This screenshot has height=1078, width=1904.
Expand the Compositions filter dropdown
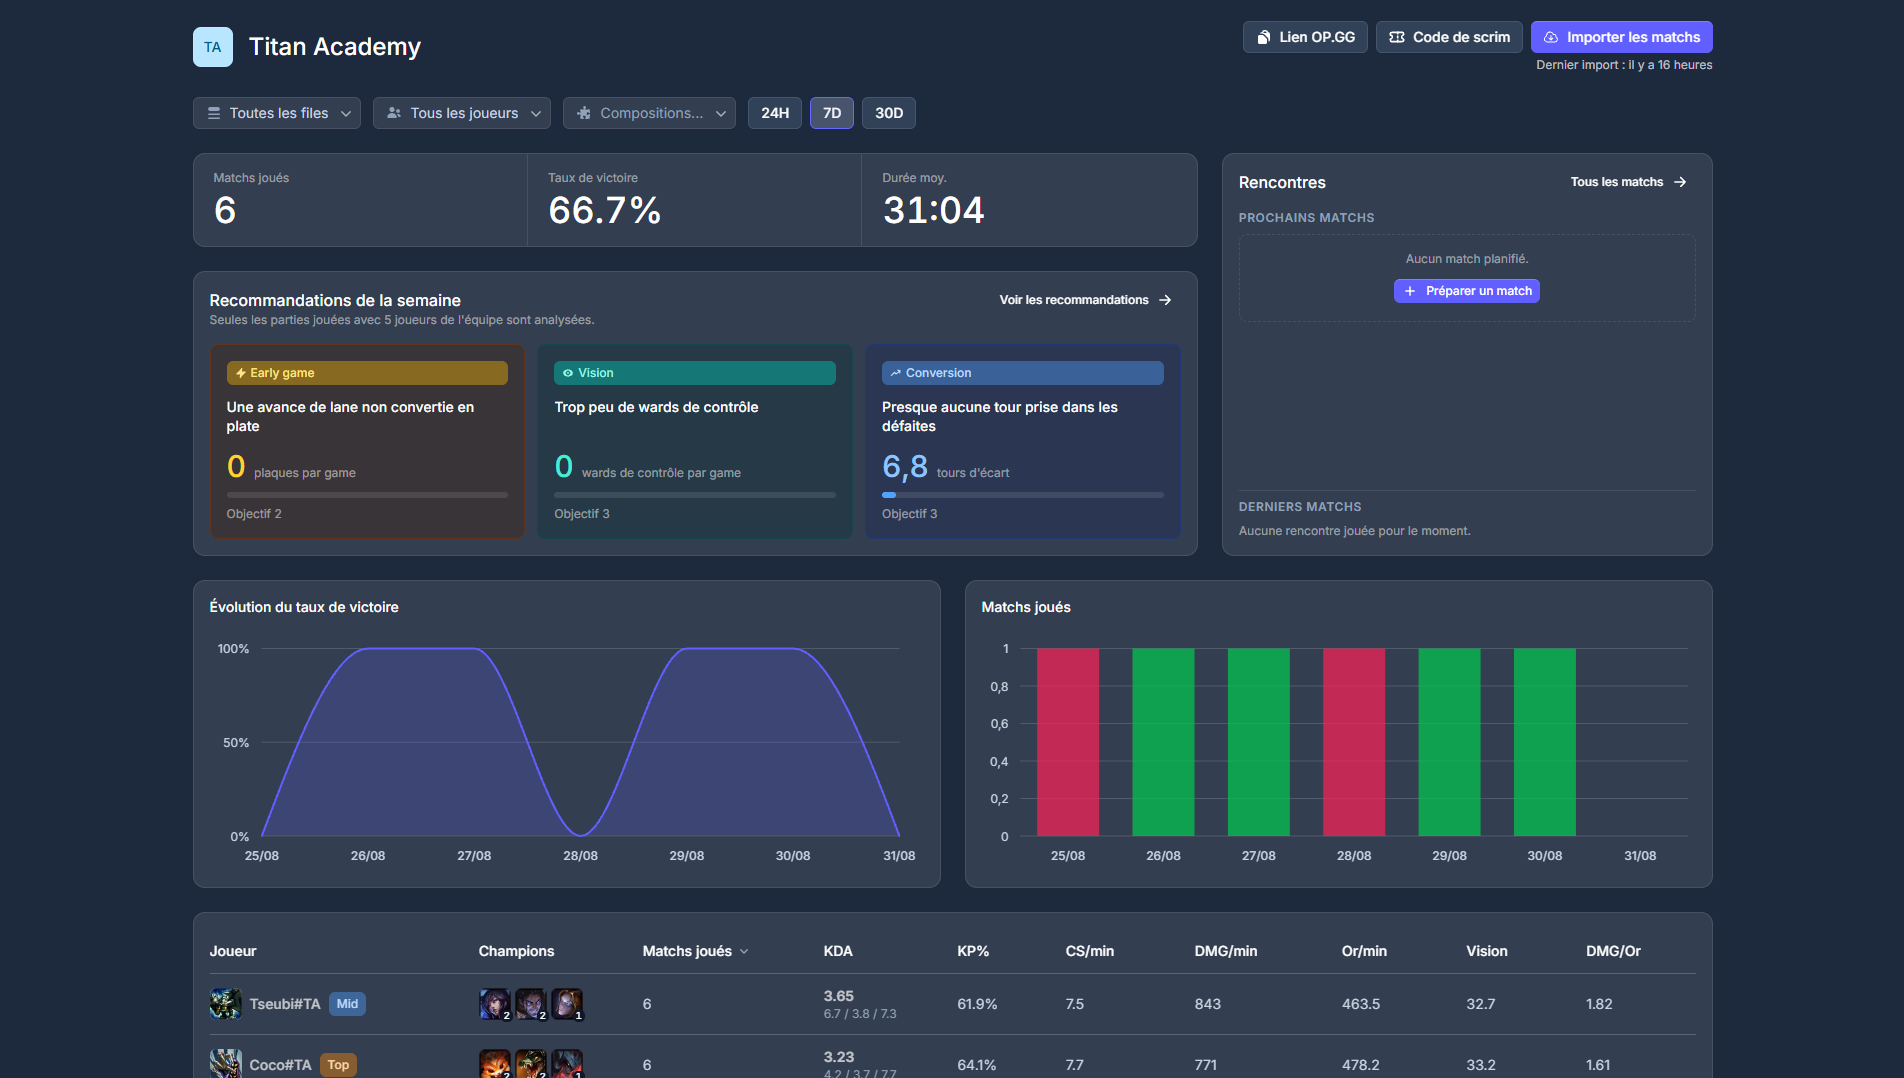coord(649,113)
